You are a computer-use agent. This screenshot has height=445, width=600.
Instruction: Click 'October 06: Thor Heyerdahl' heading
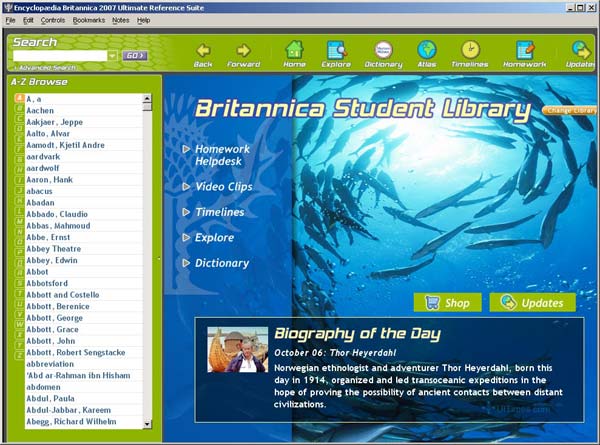[x=335, y=353]
